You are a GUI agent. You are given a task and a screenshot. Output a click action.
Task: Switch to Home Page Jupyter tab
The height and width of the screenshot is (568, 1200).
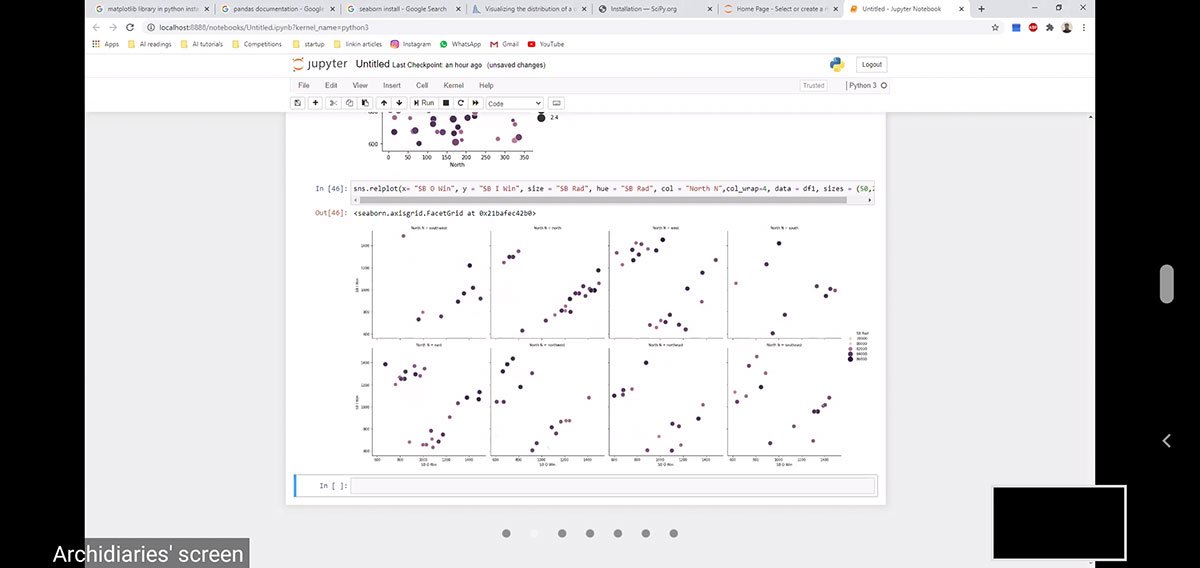779,9
